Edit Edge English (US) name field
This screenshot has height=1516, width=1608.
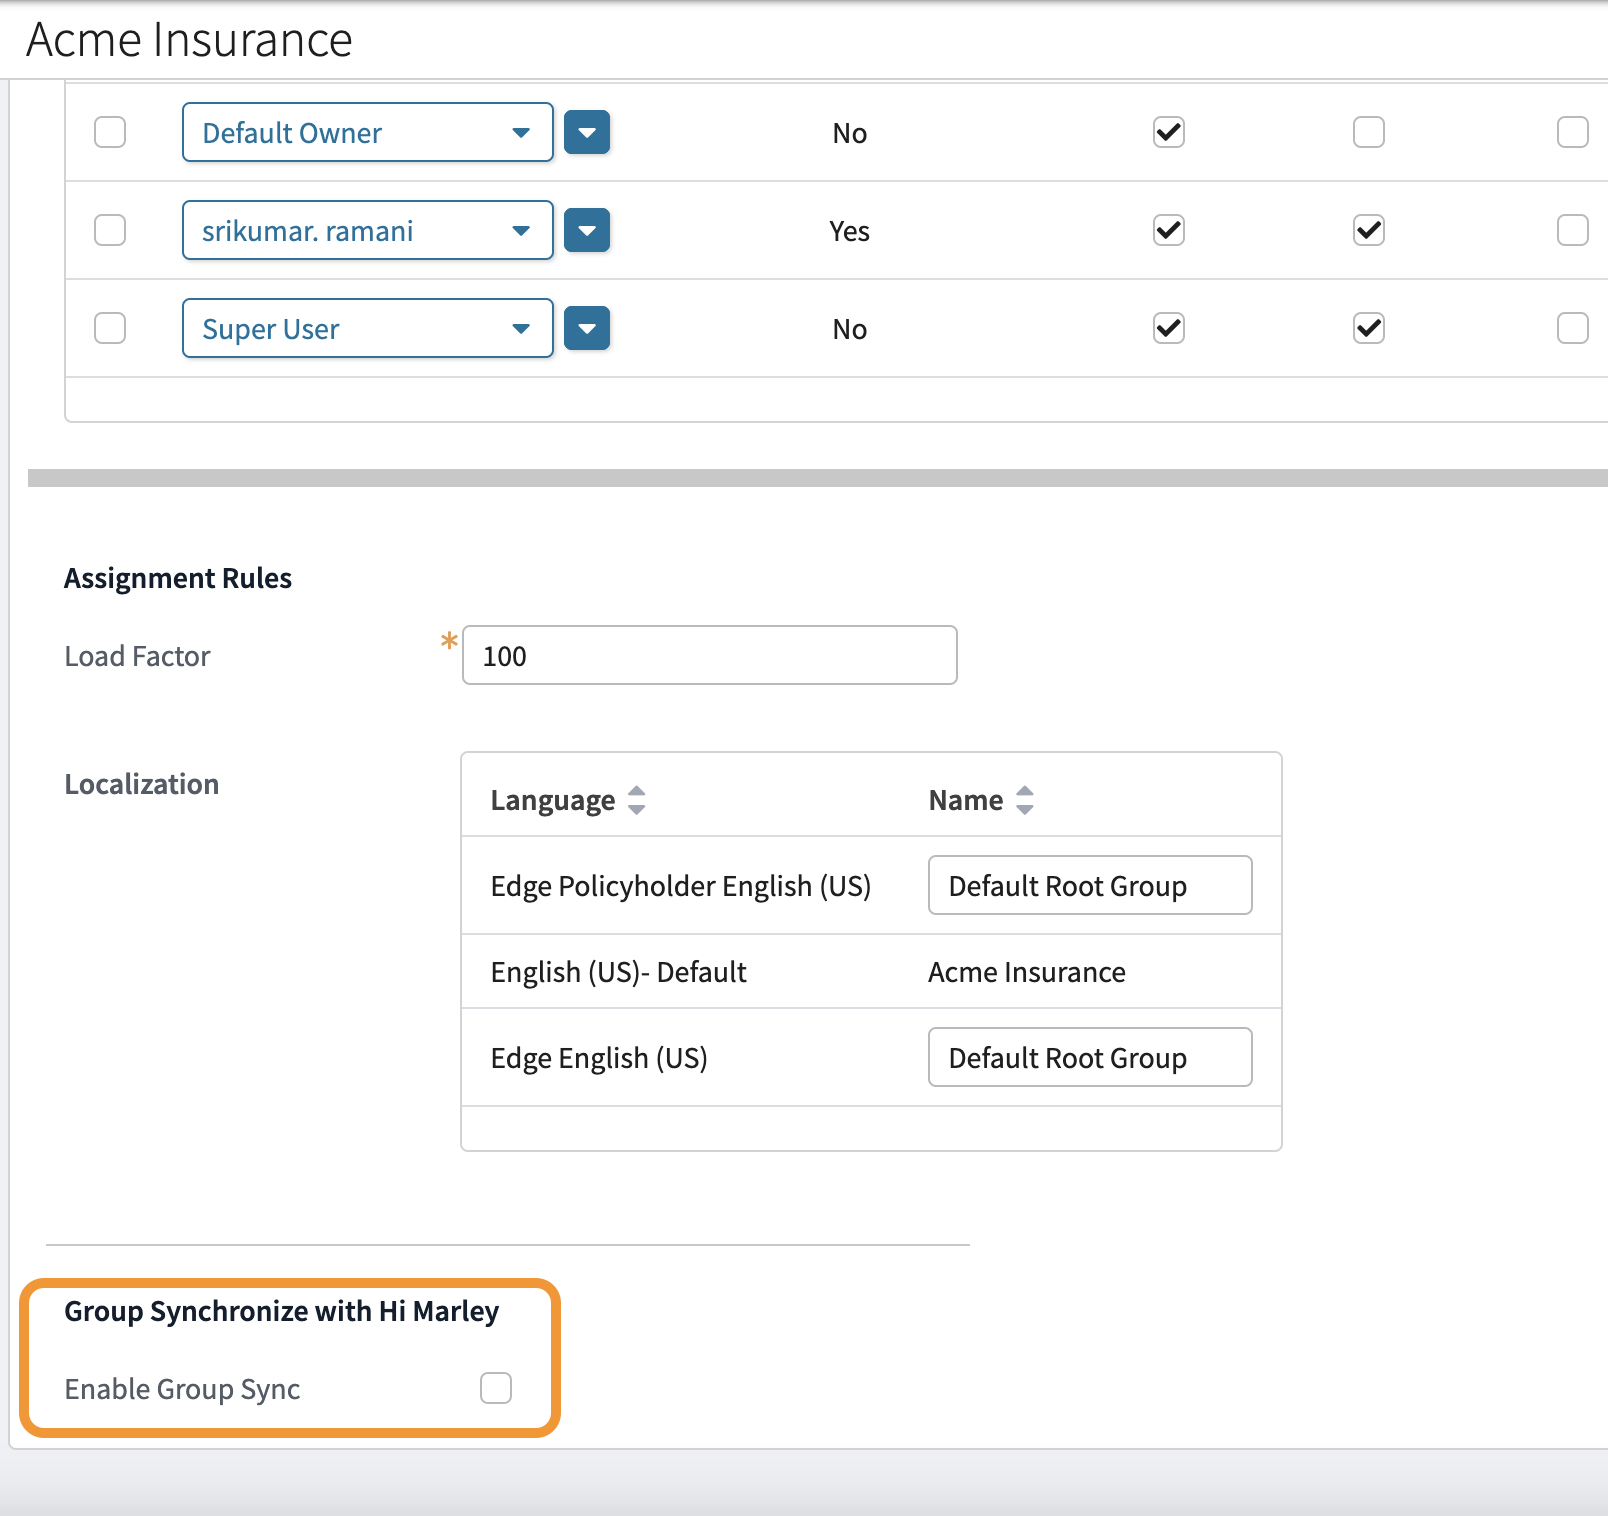(x=1089, y=1057)
